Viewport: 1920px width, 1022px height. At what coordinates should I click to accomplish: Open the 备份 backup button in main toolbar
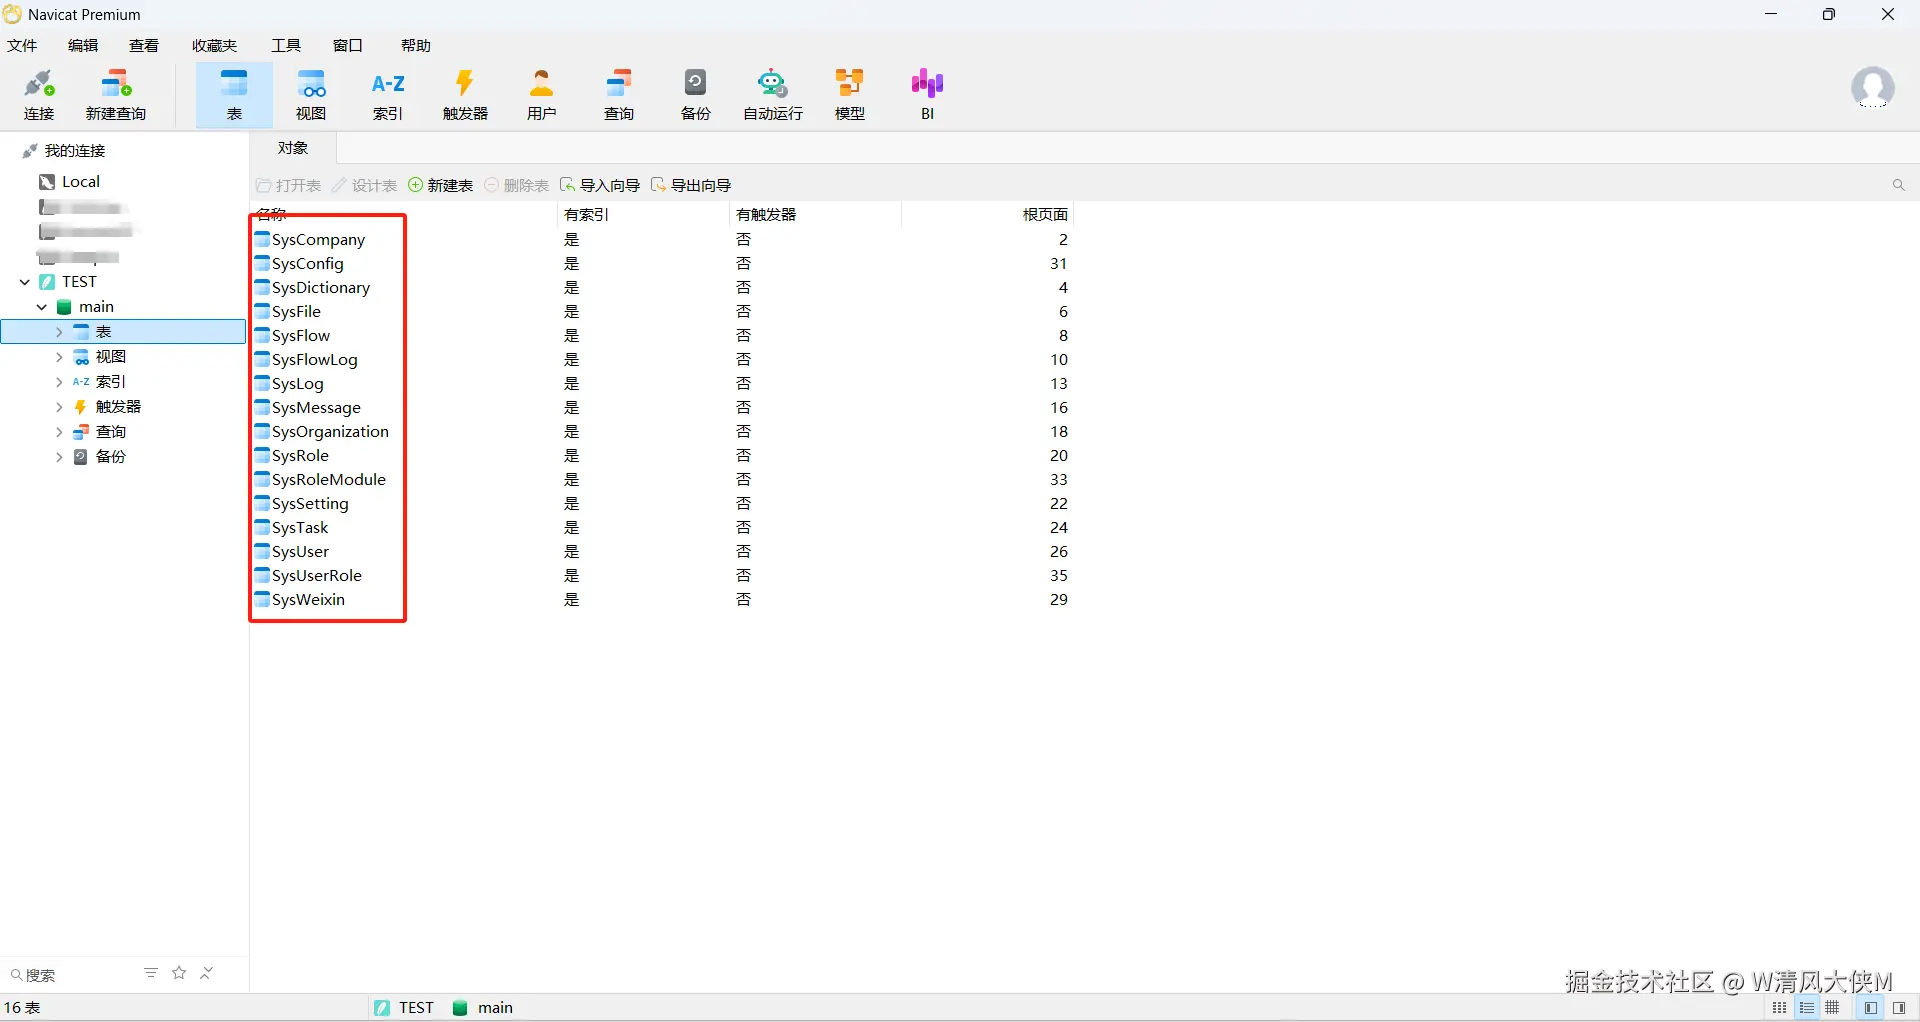[696, 95]
